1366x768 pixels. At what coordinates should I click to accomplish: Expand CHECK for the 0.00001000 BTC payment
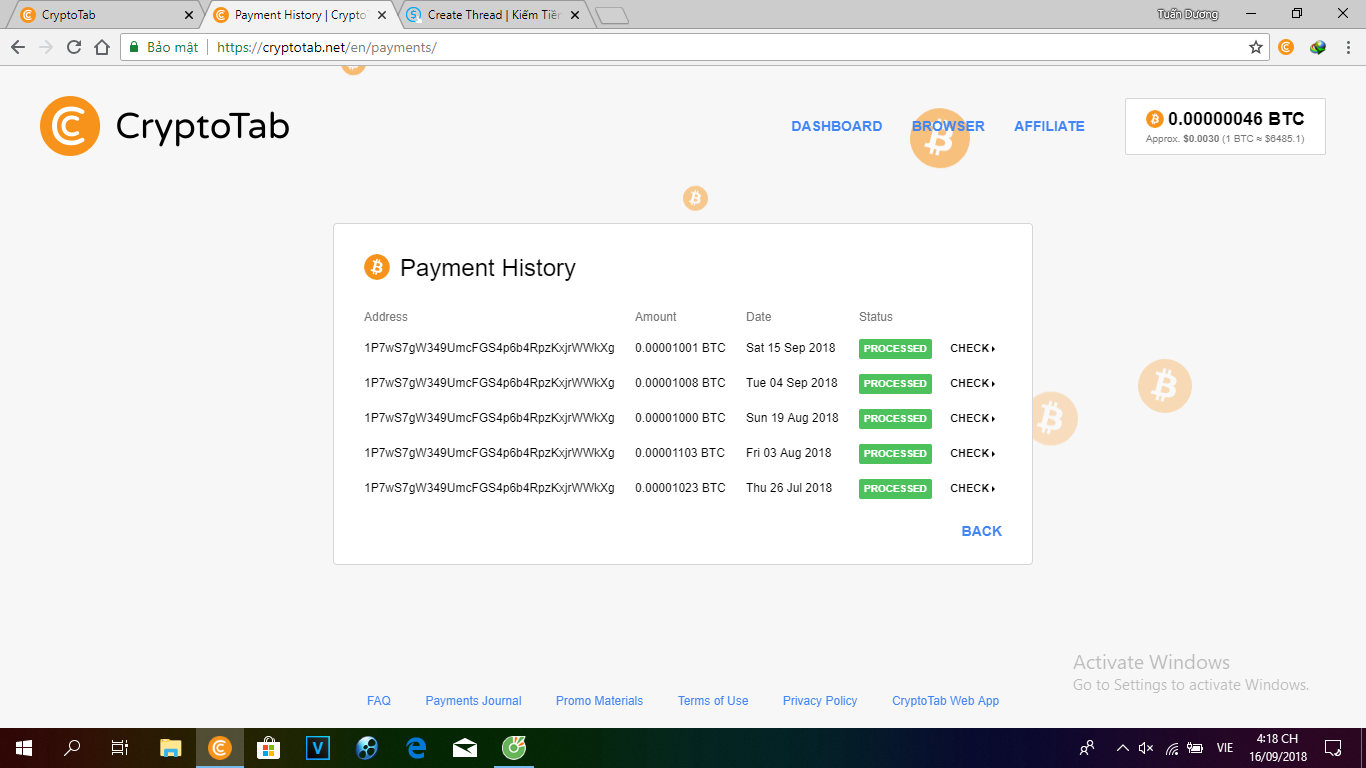(972, 419)
